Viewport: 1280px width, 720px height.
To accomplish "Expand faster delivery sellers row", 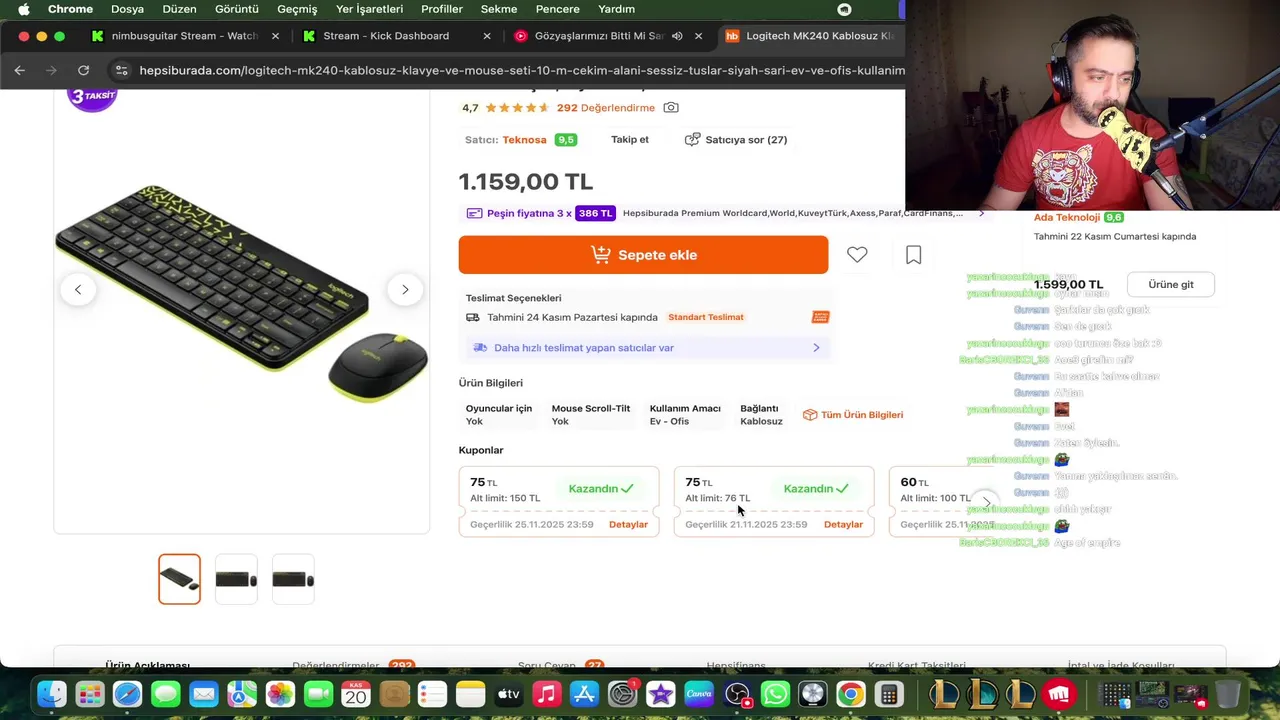I will (646, 348).
